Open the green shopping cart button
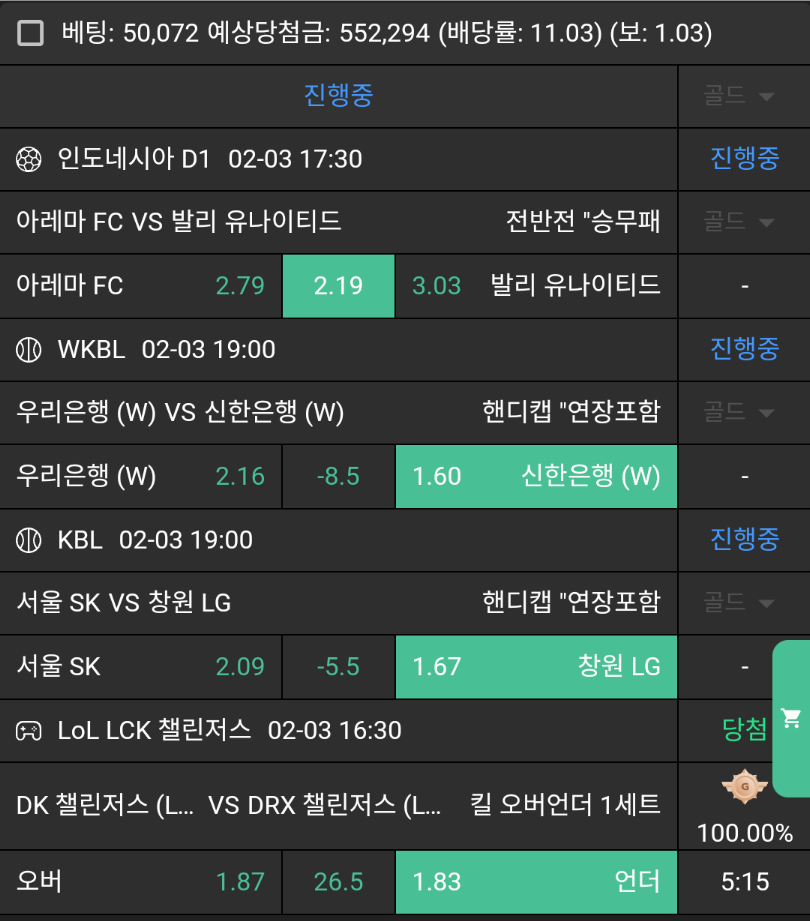810x921 pixels. click(x=791, y=716)
